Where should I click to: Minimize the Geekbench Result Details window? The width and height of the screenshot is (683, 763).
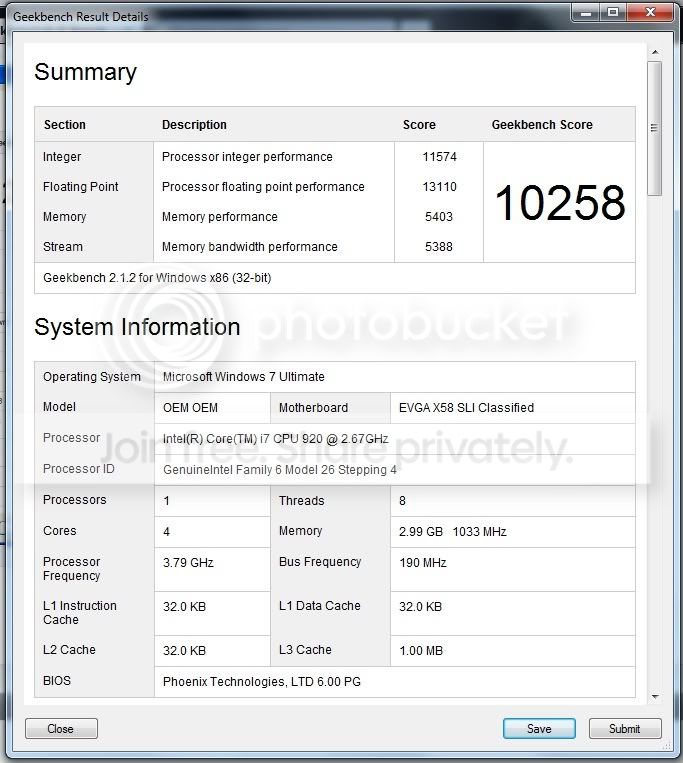pos(586,12)
